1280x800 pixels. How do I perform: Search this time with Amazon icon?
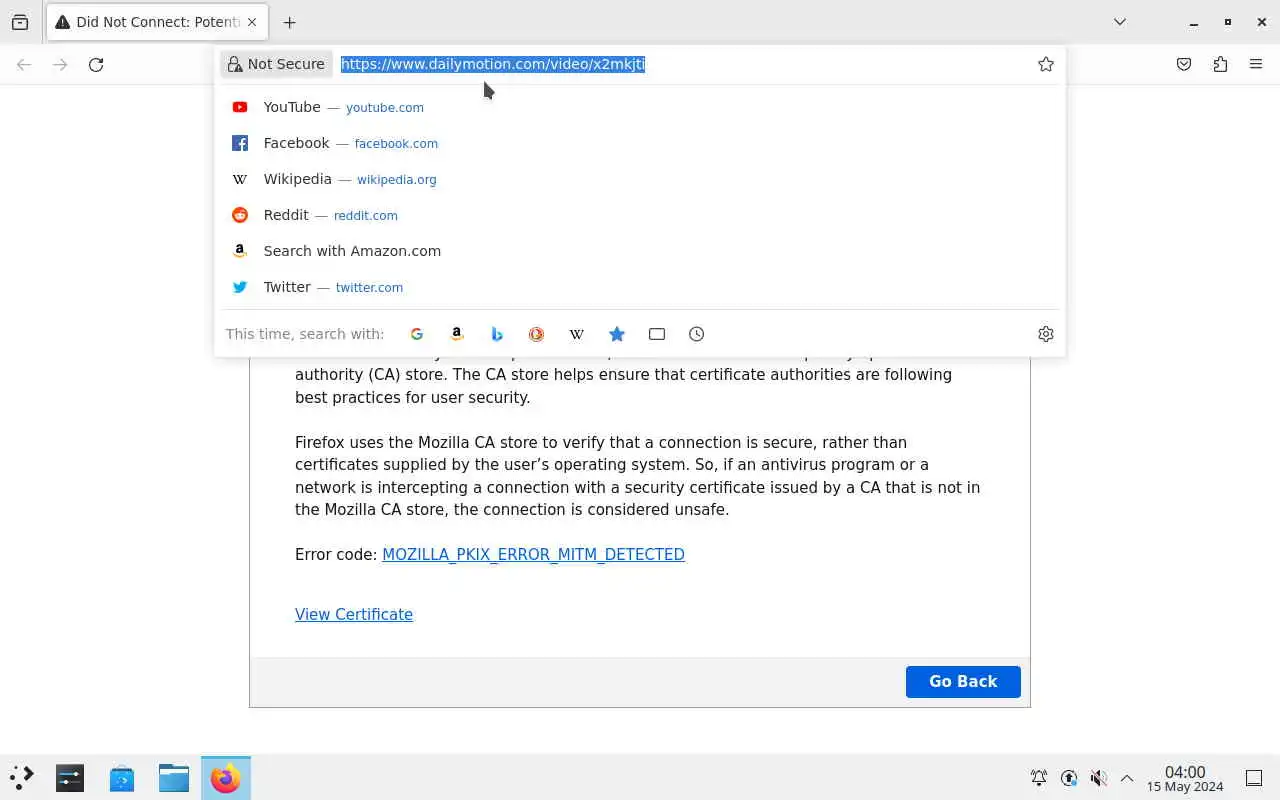(457, 334)
